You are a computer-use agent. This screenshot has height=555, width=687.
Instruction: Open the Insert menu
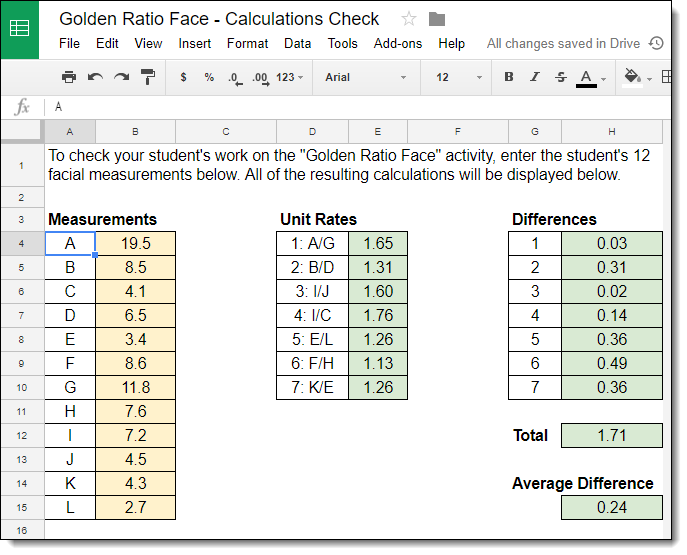point(195,43)
